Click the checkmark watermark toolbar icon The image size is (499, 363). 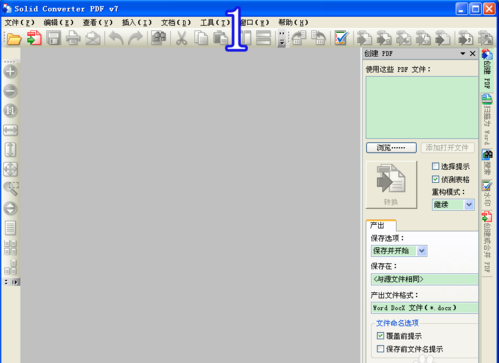(341, 38)
